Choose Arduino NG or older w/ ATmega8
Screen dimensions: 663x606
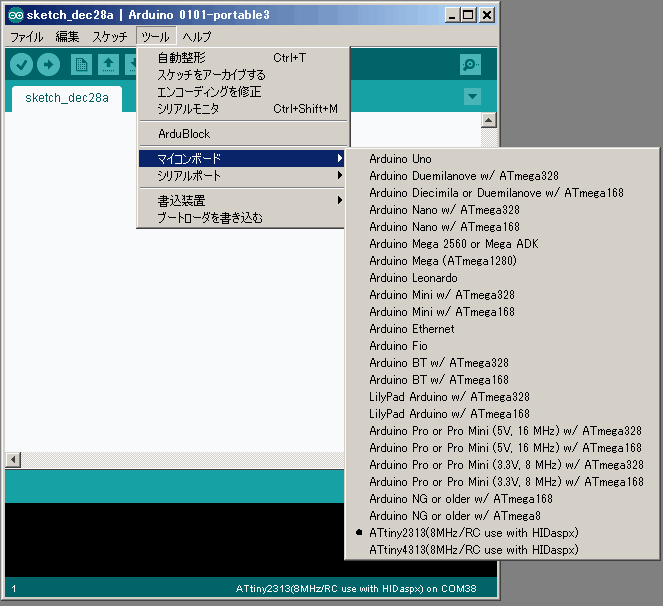pyautogui.click(x=502, y=516)
